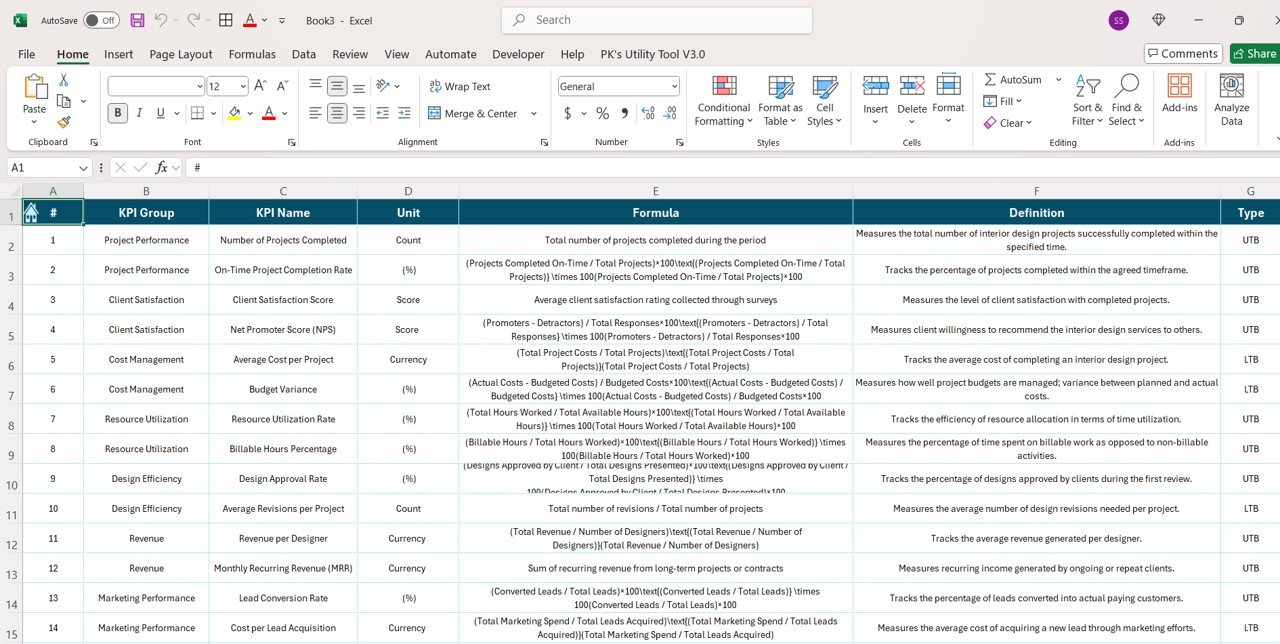The width and height of the screenshot is (1280, 644).
Task: Toggle Bold formatting
Action: (x=118, y=113)
